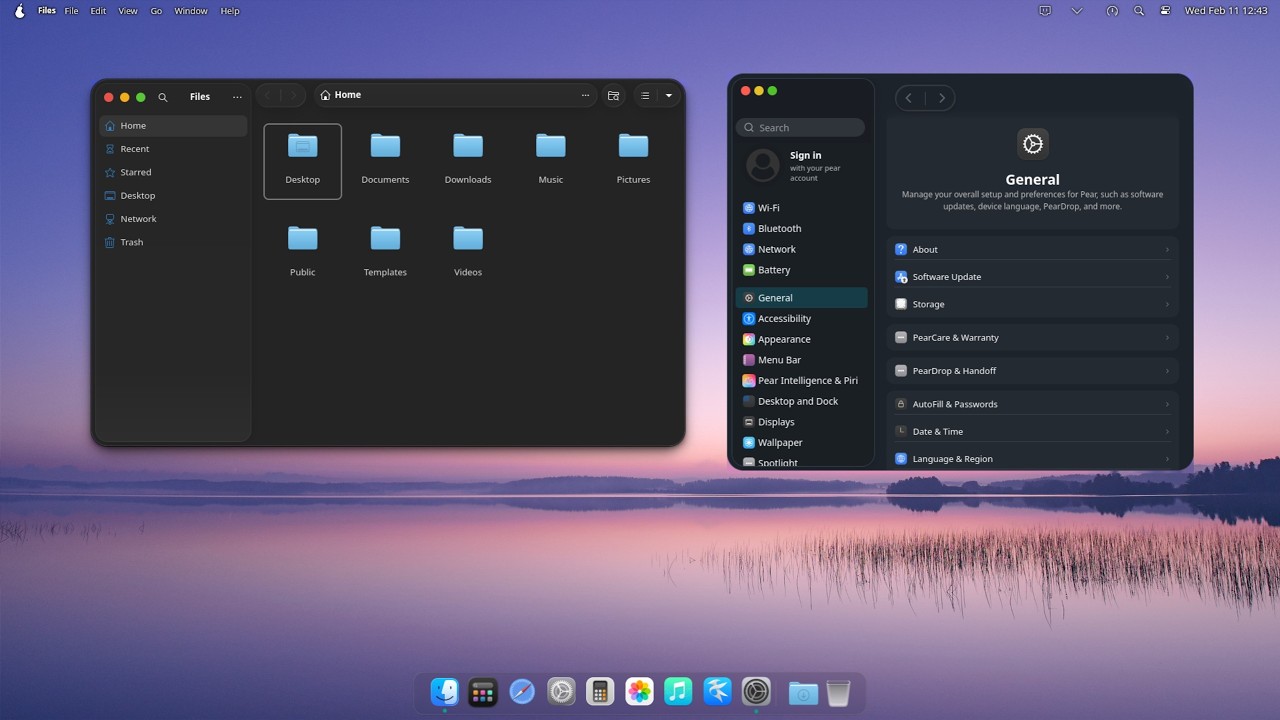The image size is (1280, 720).
Task: Open the Photos app in the dock
Action: click(639, 691)
